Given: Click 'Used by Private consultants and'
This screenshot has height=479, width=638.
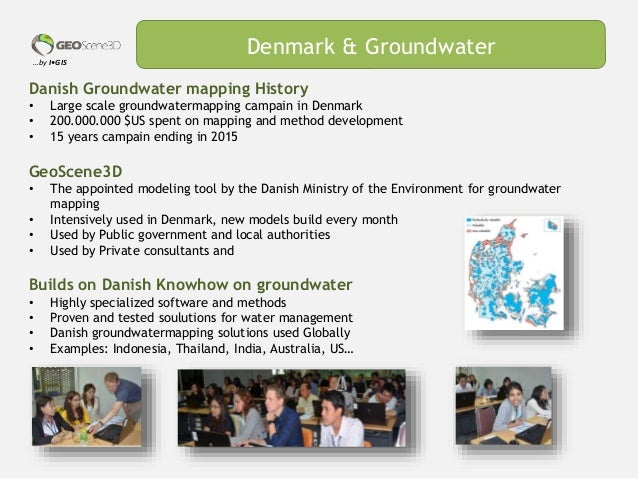Looking at the screenshot, I should 142,250.
